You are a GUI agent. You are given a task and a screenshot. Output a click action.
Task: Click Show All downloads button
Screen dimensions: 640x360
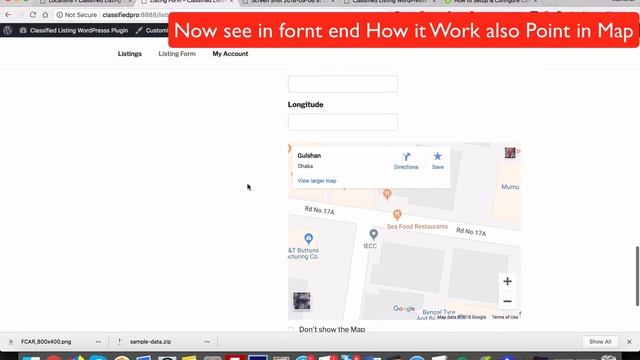click(600, 342)
